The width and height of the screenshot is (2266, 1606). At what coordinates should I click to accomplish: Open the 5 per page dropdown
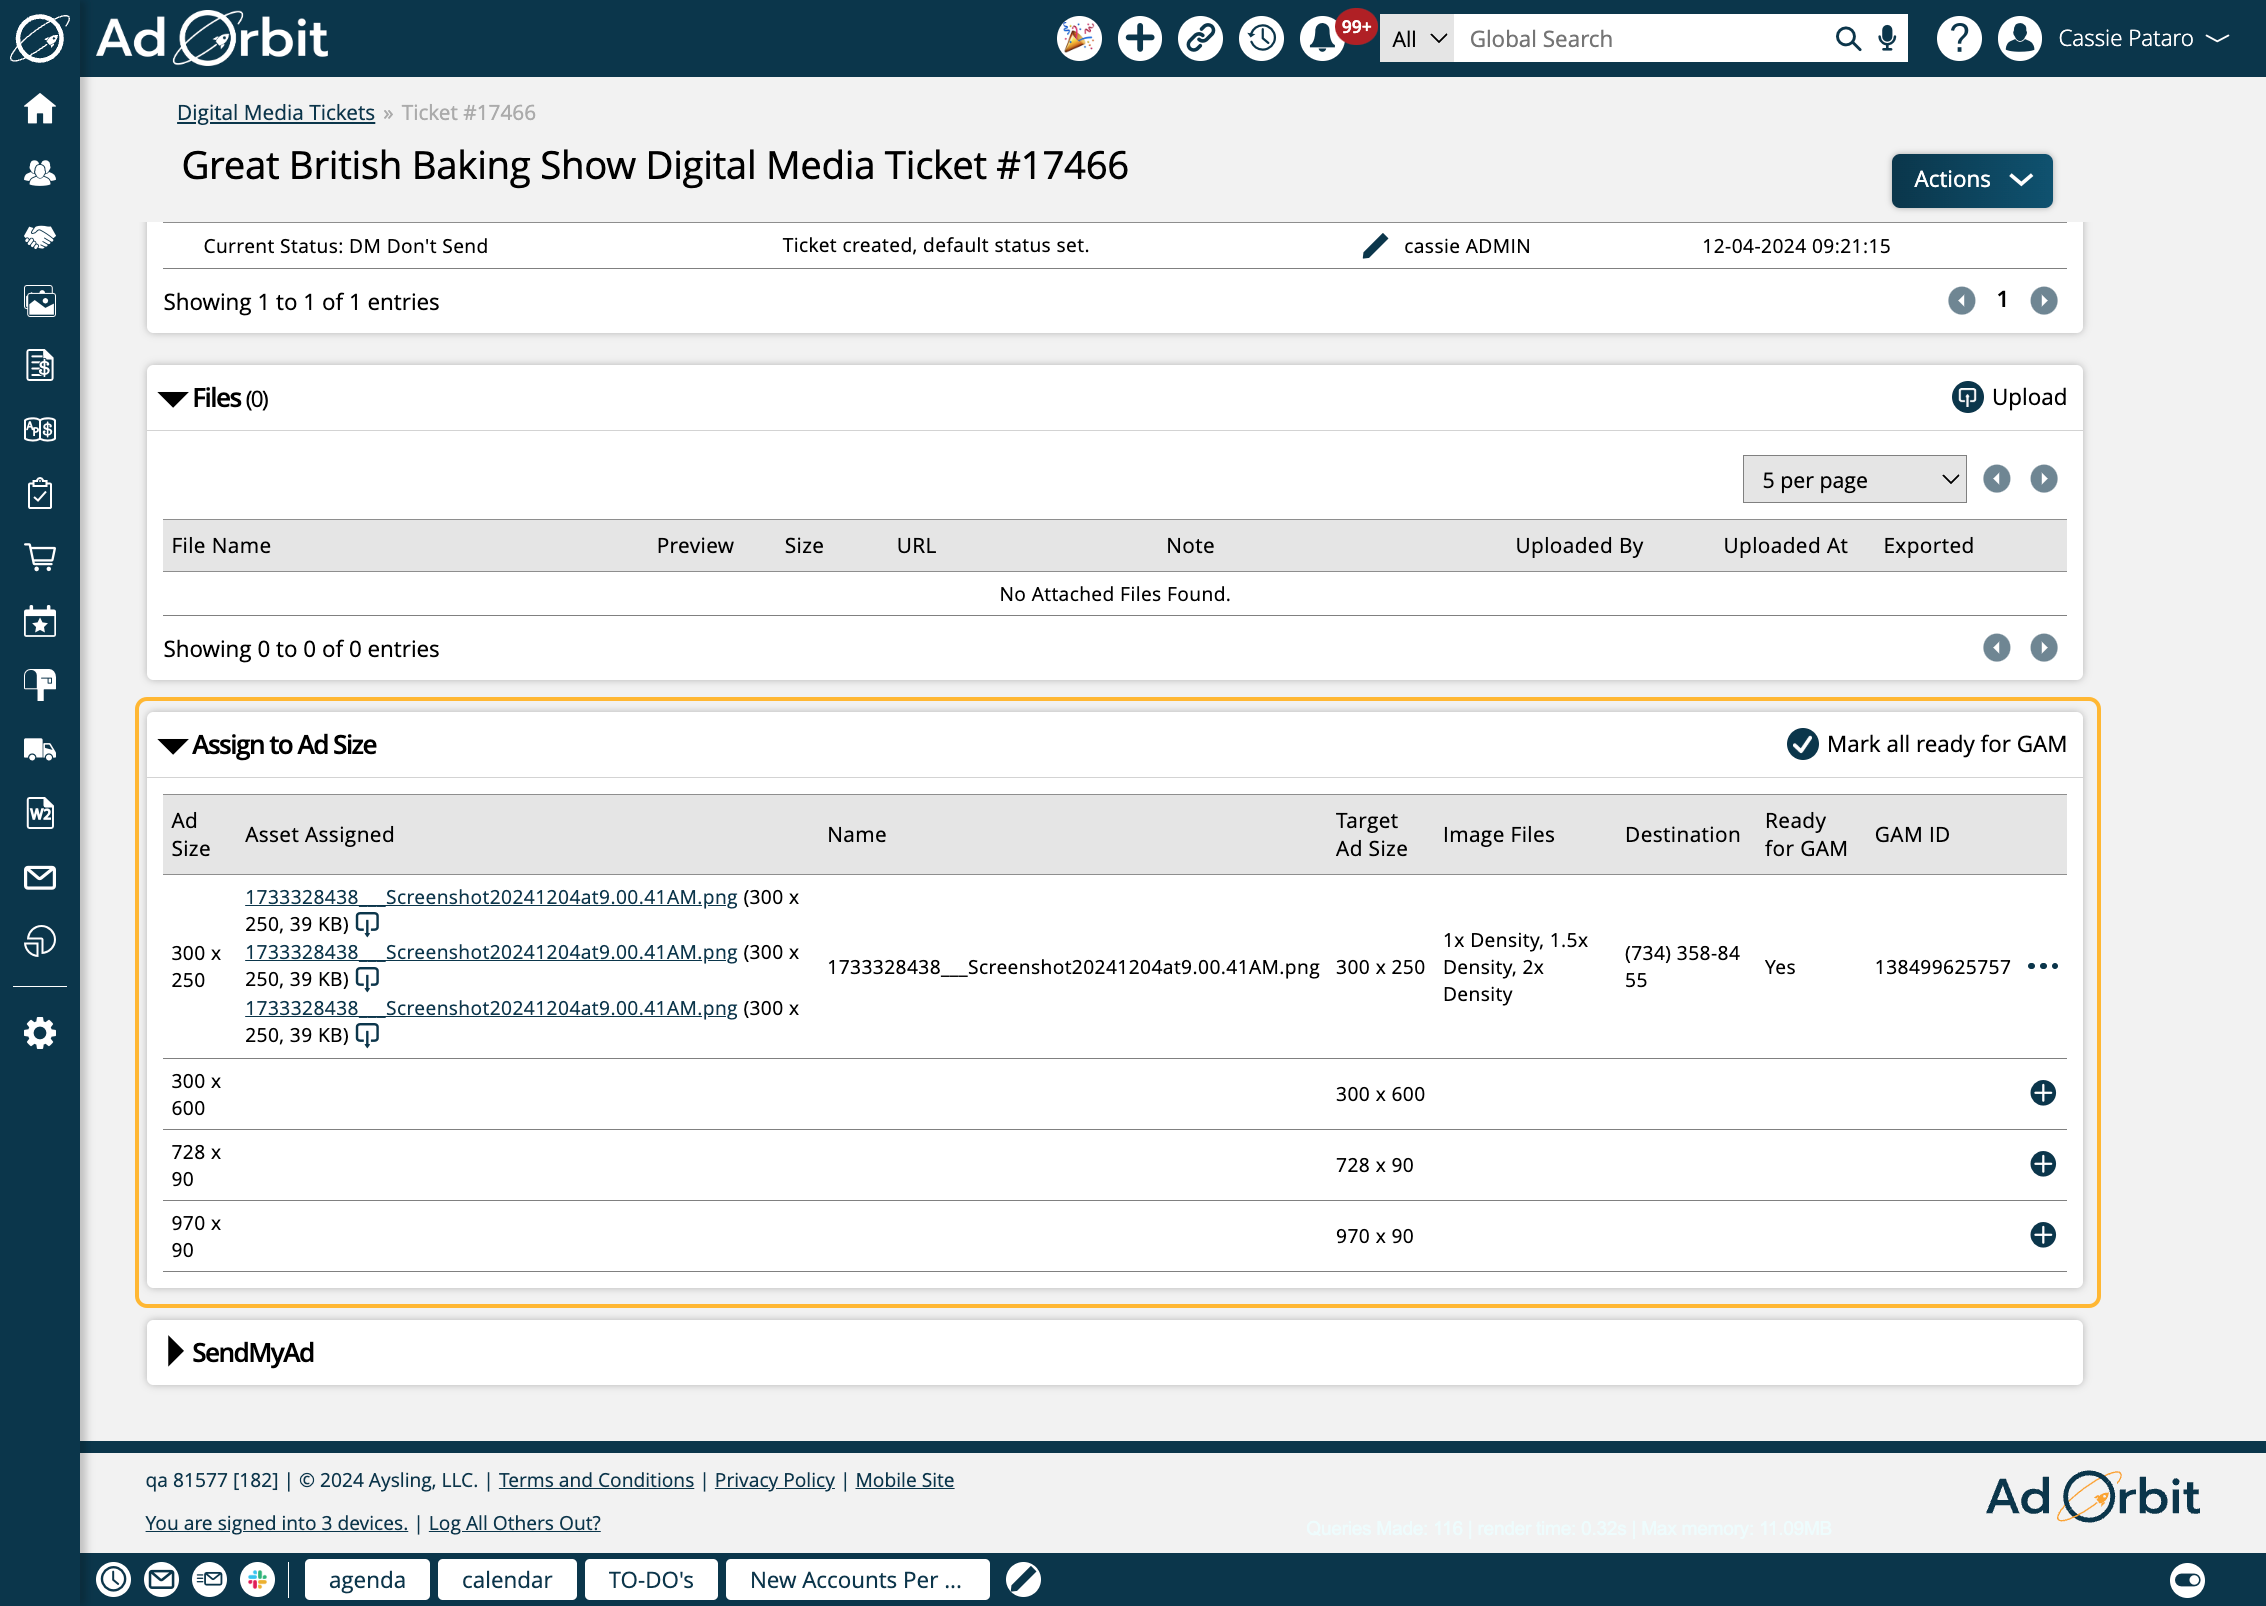[x=1854, y=480]
